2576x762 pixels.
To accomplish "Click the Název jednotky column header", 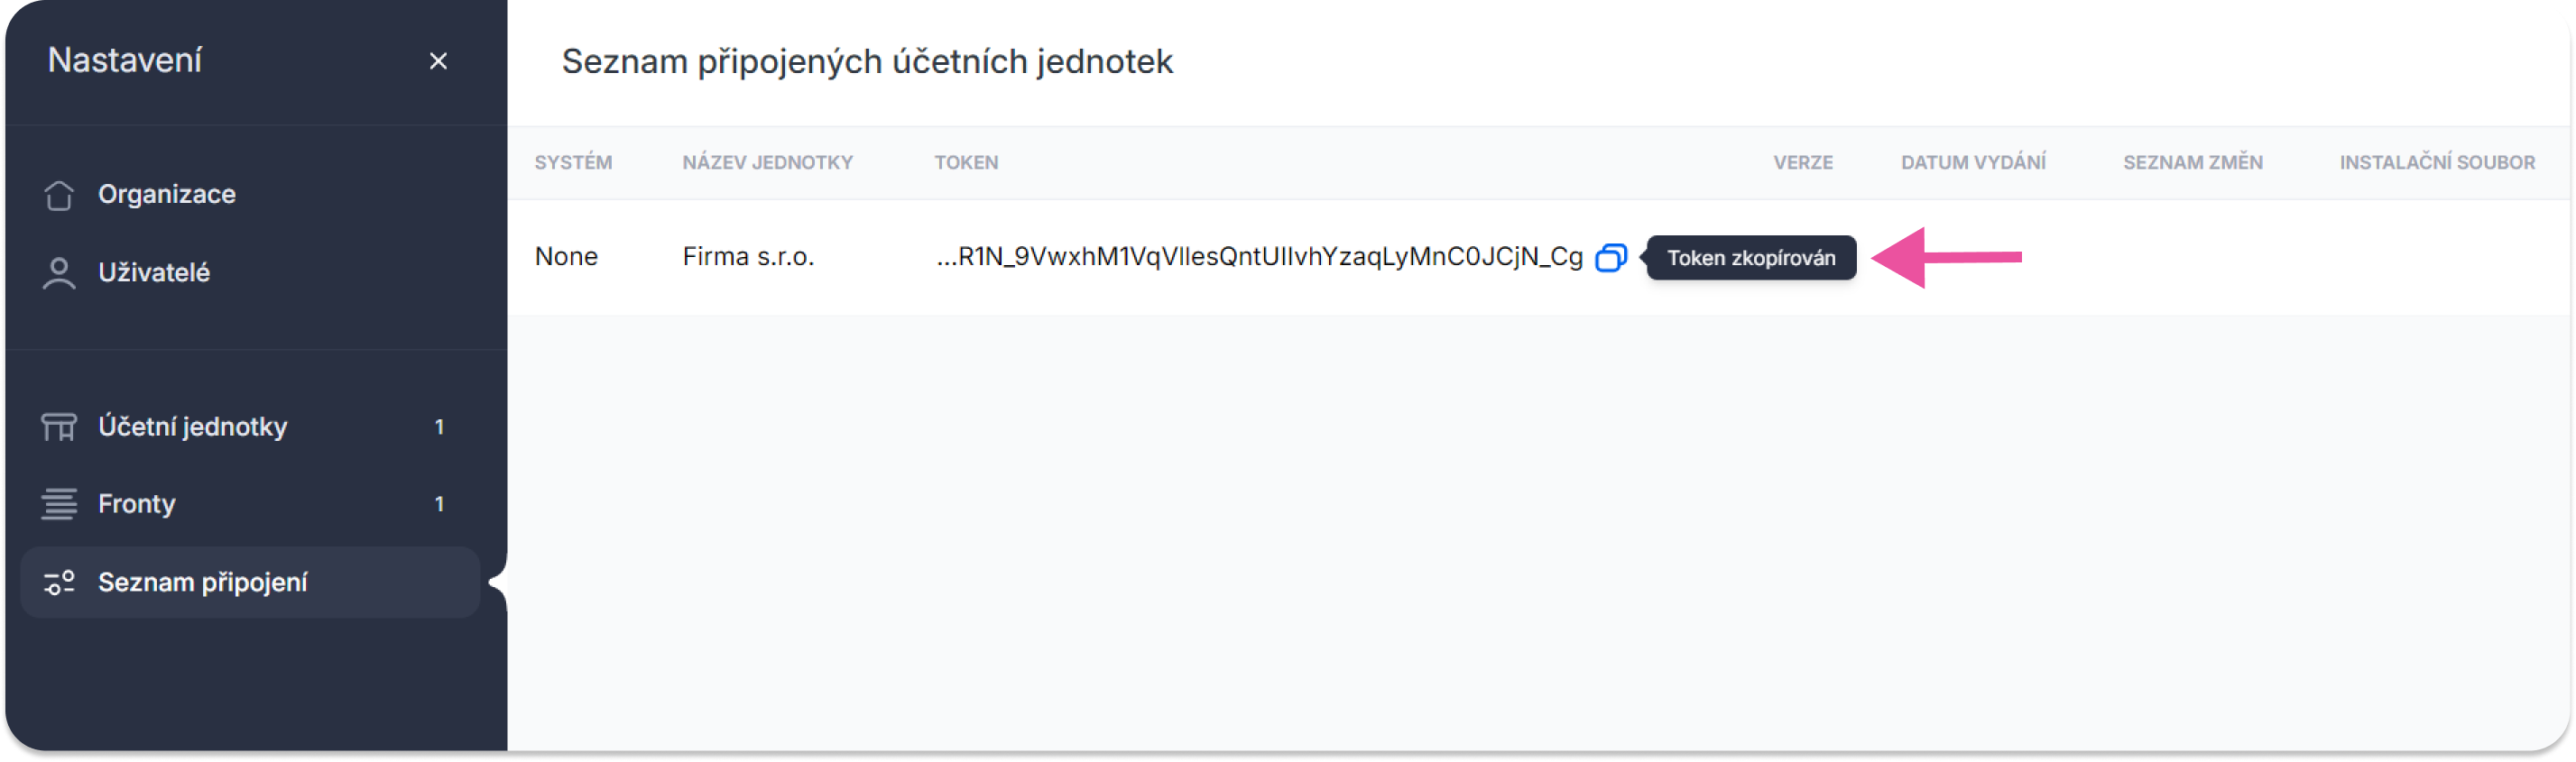I will pos(767,162).
